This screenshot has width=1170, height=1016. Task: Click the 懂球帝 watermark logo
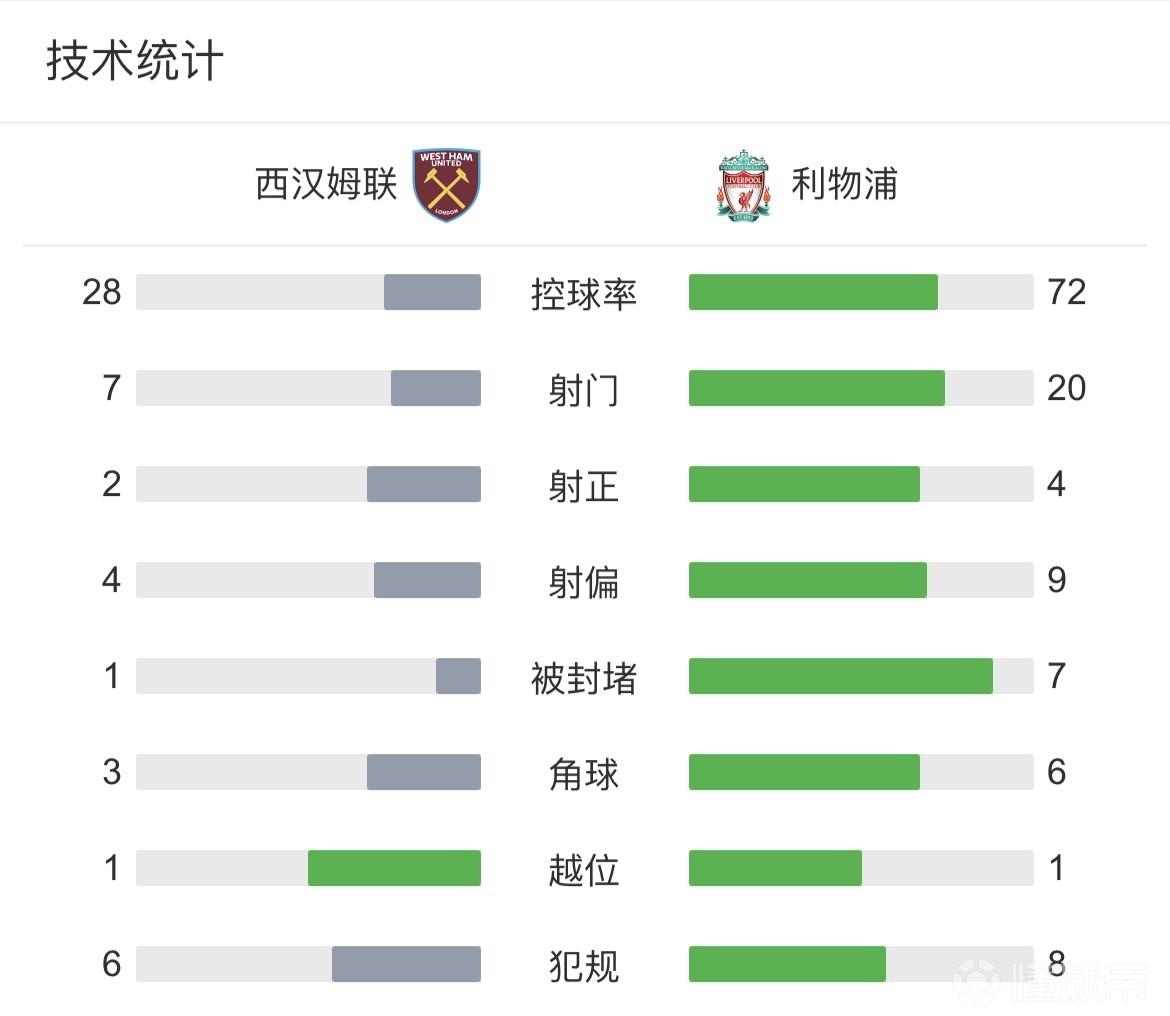point(1050,980)
